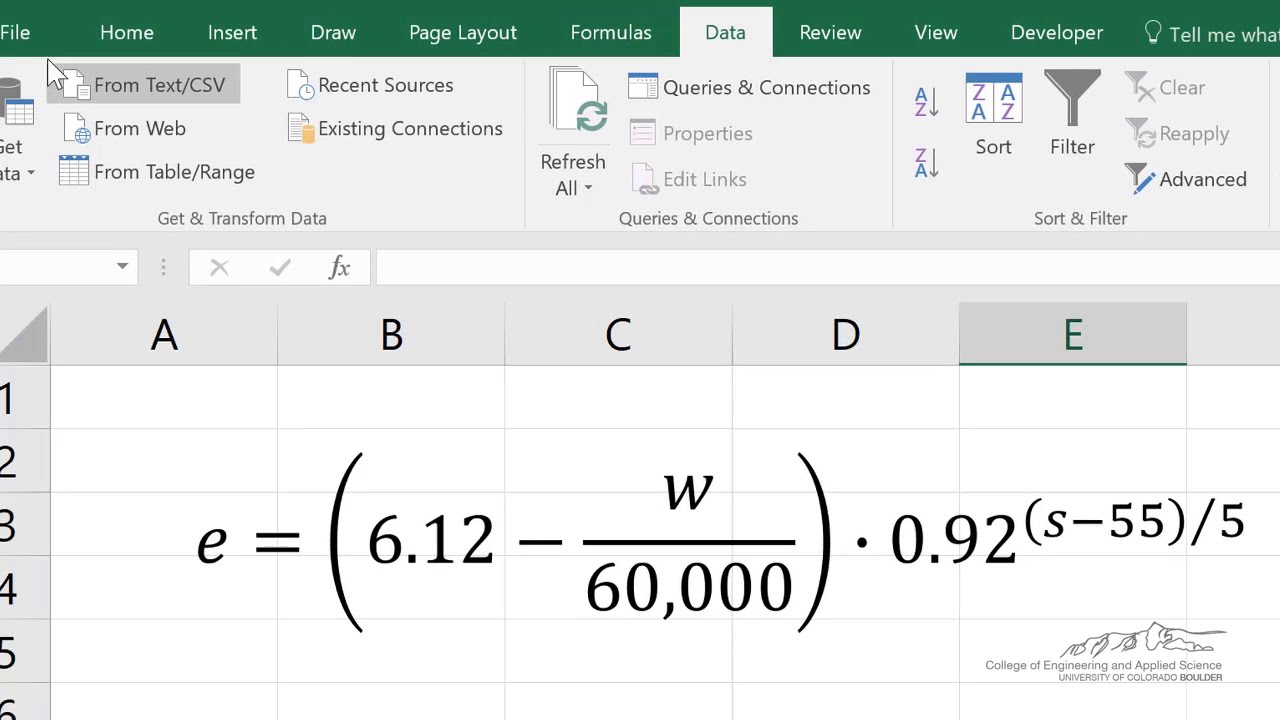Image resolution: width=1280 pixels, height=720 pixels.
Task: Expand Get Data dropdown arrow
Action: [x=31, y=174]
